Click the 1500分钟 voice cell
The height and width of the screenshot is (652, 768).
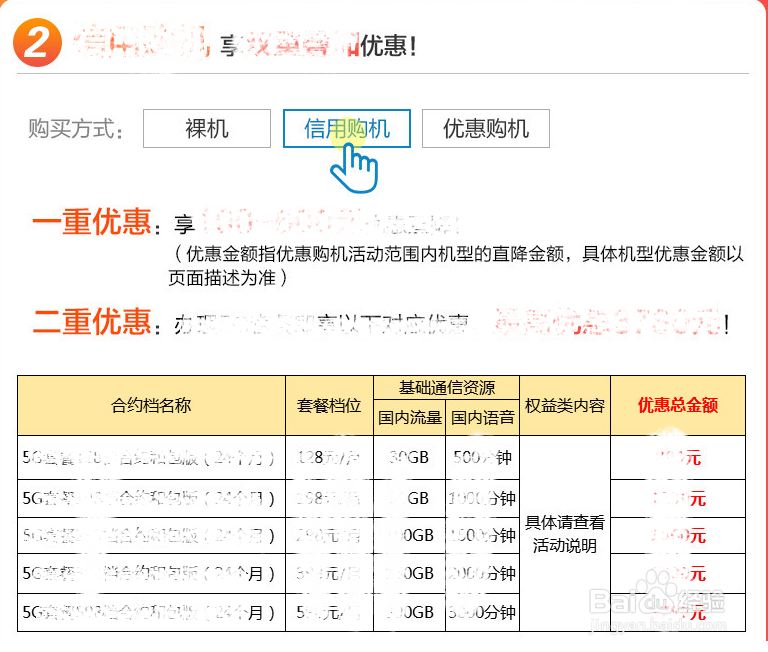(482, 535)
